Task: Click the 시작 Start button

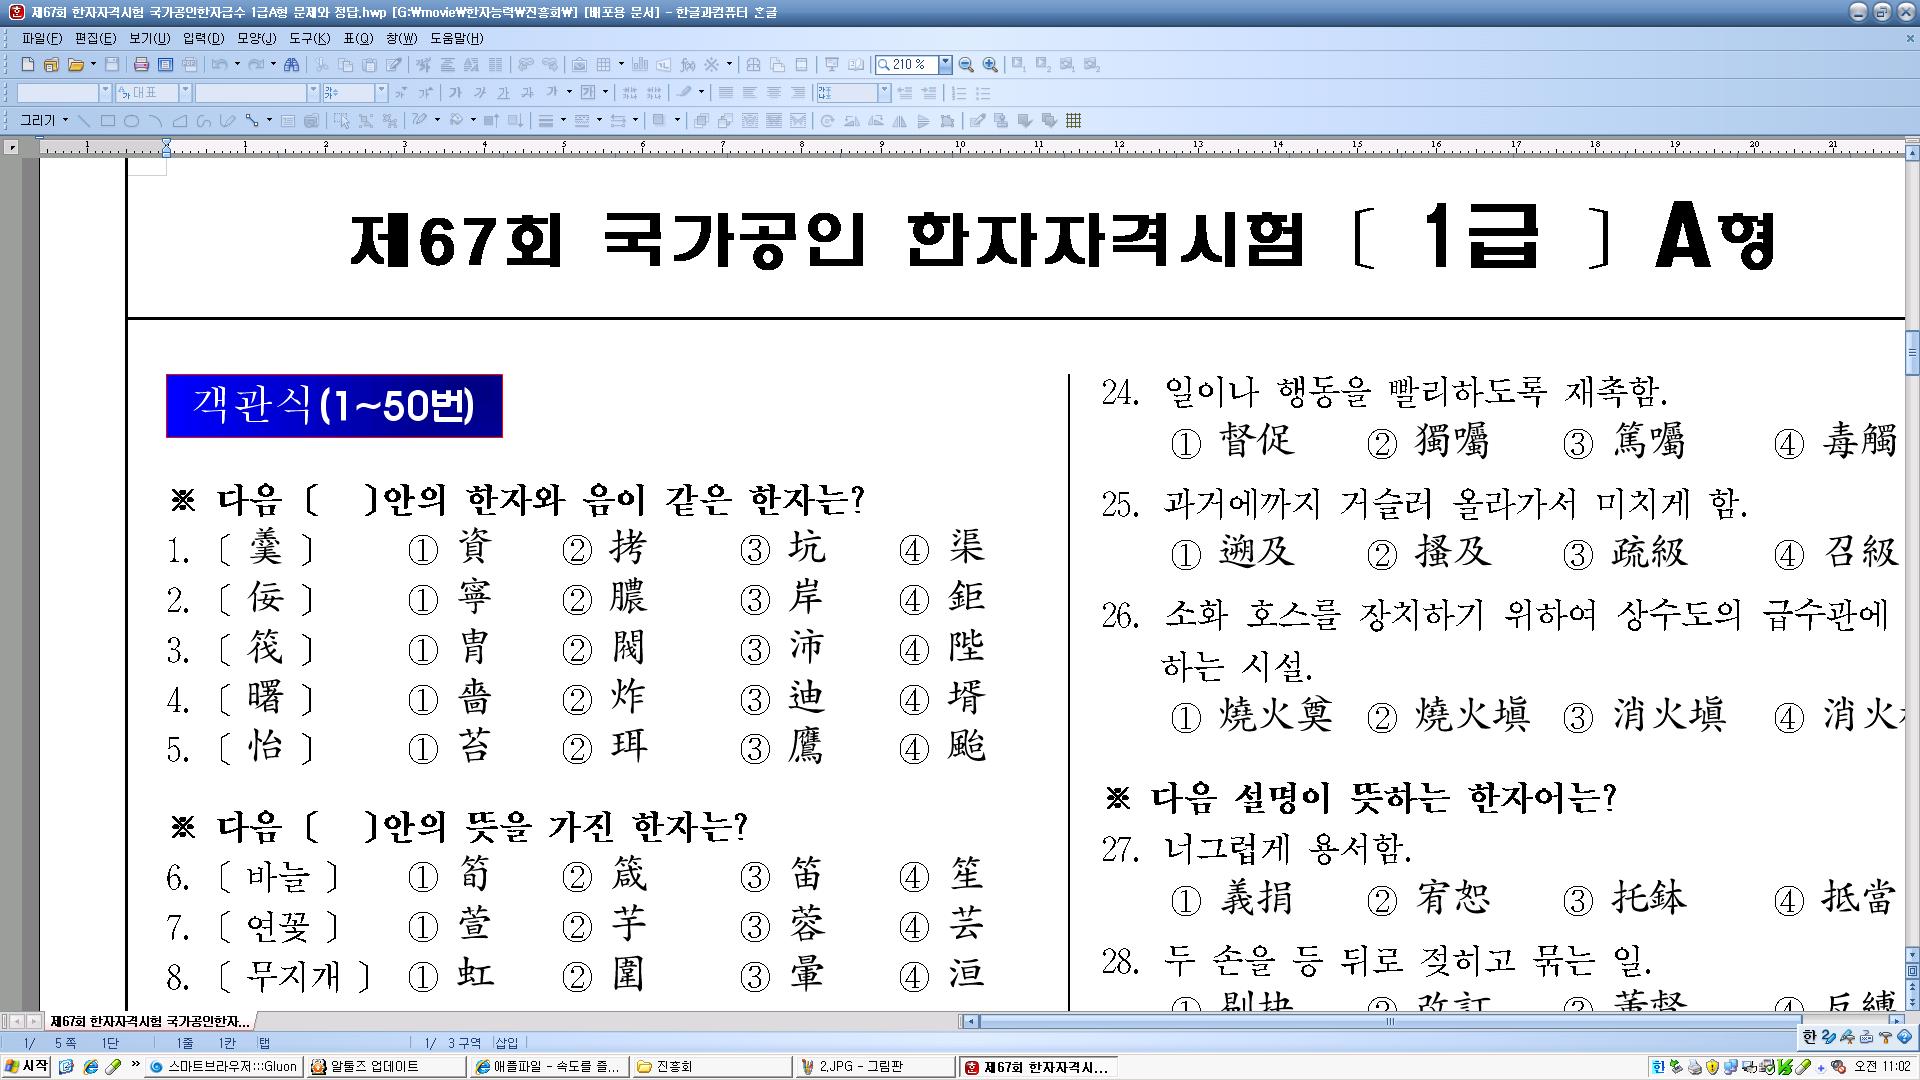Action: [27, 1067]
